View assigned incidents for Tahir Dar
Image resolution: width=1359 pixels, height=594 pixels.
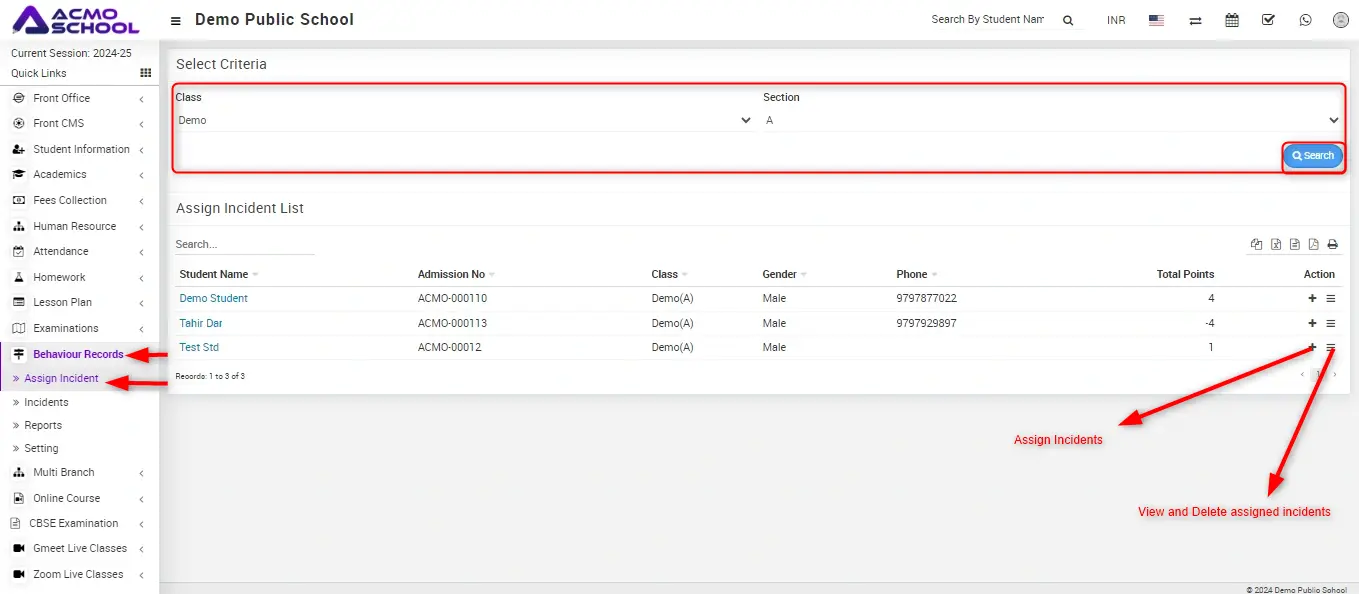tap(1331, 324)
